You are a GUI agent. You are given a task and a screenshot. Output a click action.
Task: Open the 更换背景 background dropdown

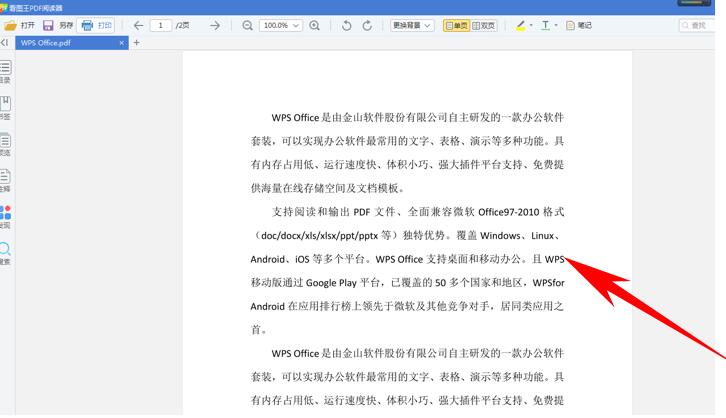click(412, 25)
